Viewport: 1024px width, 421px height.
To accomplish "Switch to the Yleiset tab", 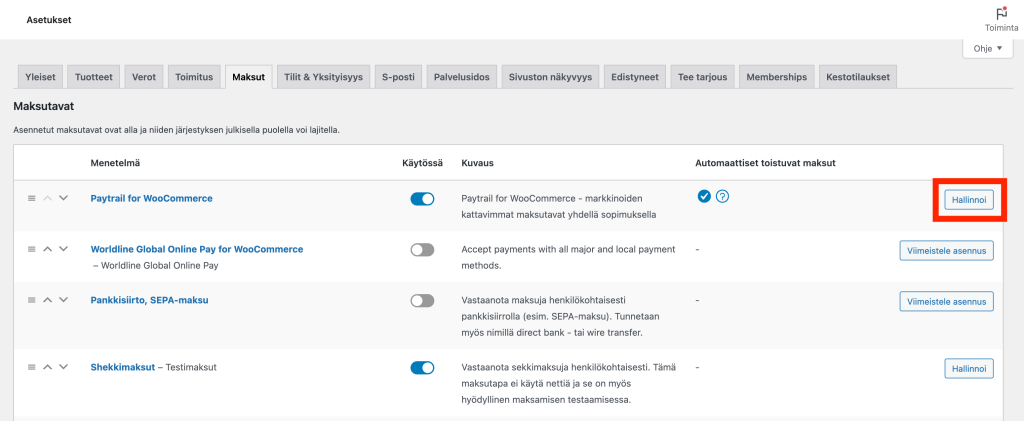I will (x=40, y=77).
